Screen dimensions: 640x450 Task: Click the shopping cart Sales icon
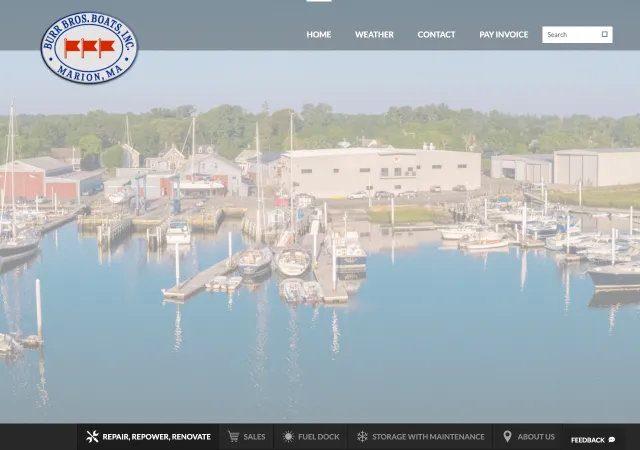point(233,437)
